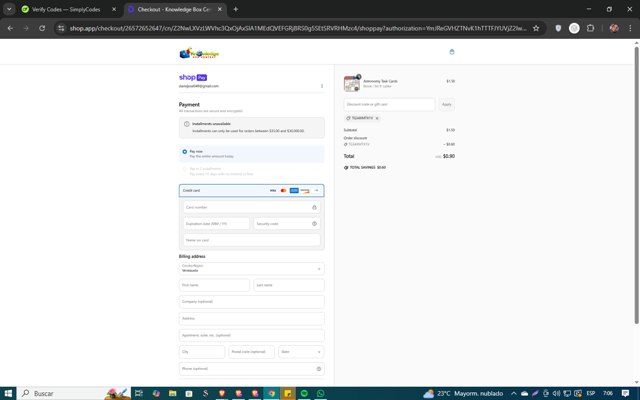Go forward in browser history
Viewport: 640px width, 400px height.
point(26,28)
